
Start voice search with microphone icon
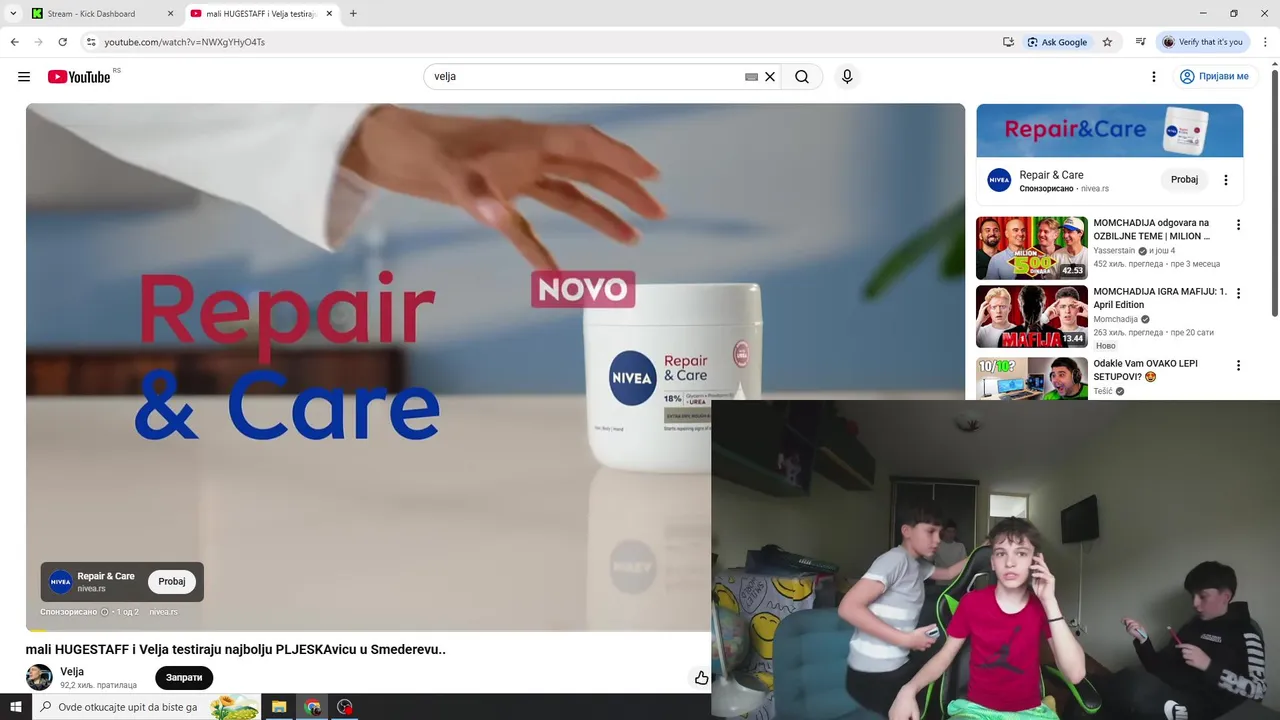[x=847, y=77]
